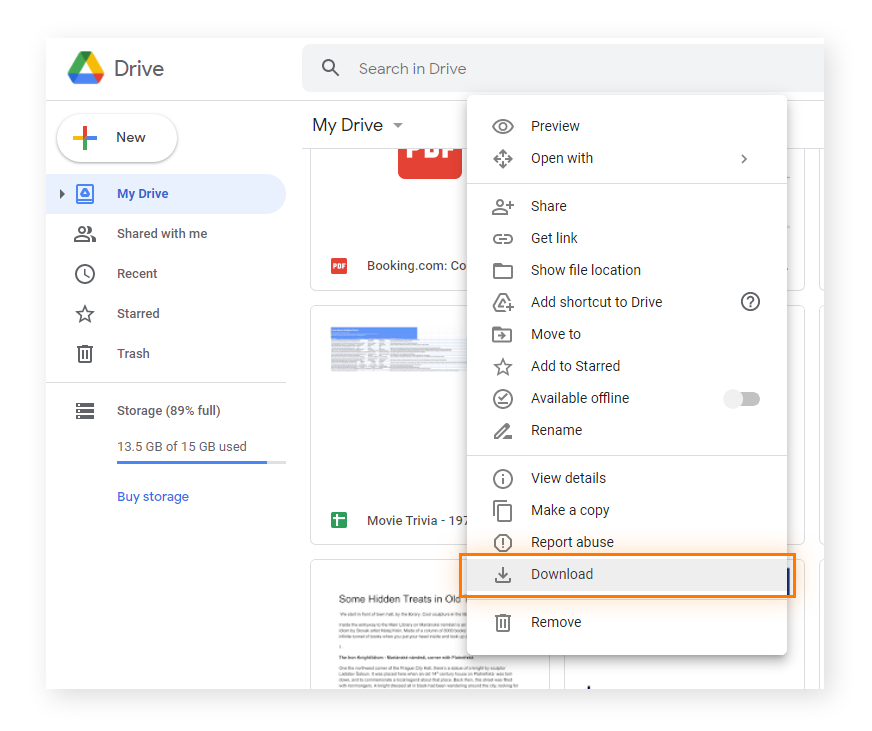Image resolution: width=872 pixels, height=731 pixels.
Task: Select the Shared with me icon
Action: click(85, 233)
